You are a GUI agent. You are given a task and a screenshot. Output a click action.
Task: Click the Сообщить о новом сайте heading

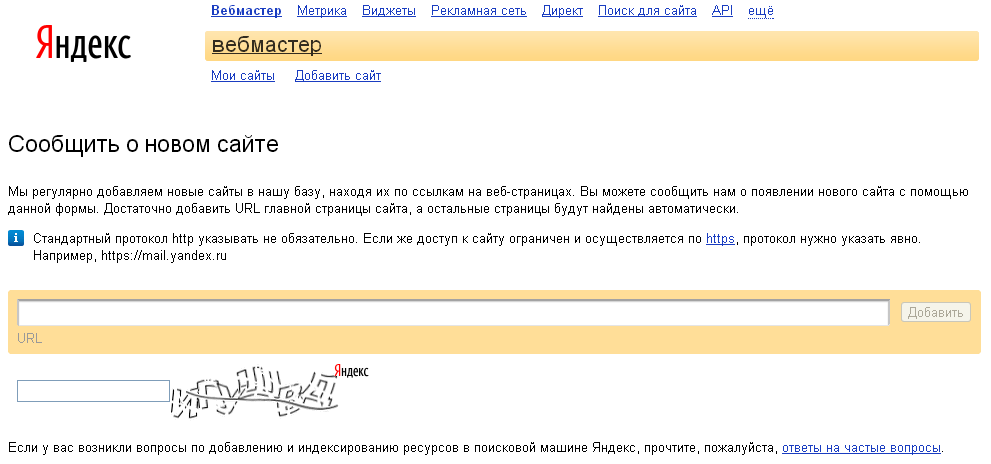(143, 144)
